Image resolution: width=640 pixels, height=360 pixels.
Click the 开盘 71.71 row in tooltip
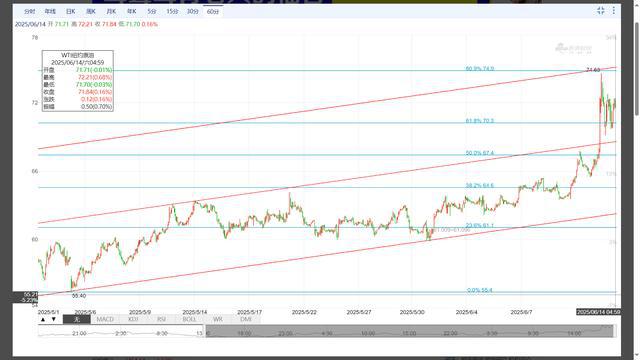pyautogui.click(x=78, y=70)
